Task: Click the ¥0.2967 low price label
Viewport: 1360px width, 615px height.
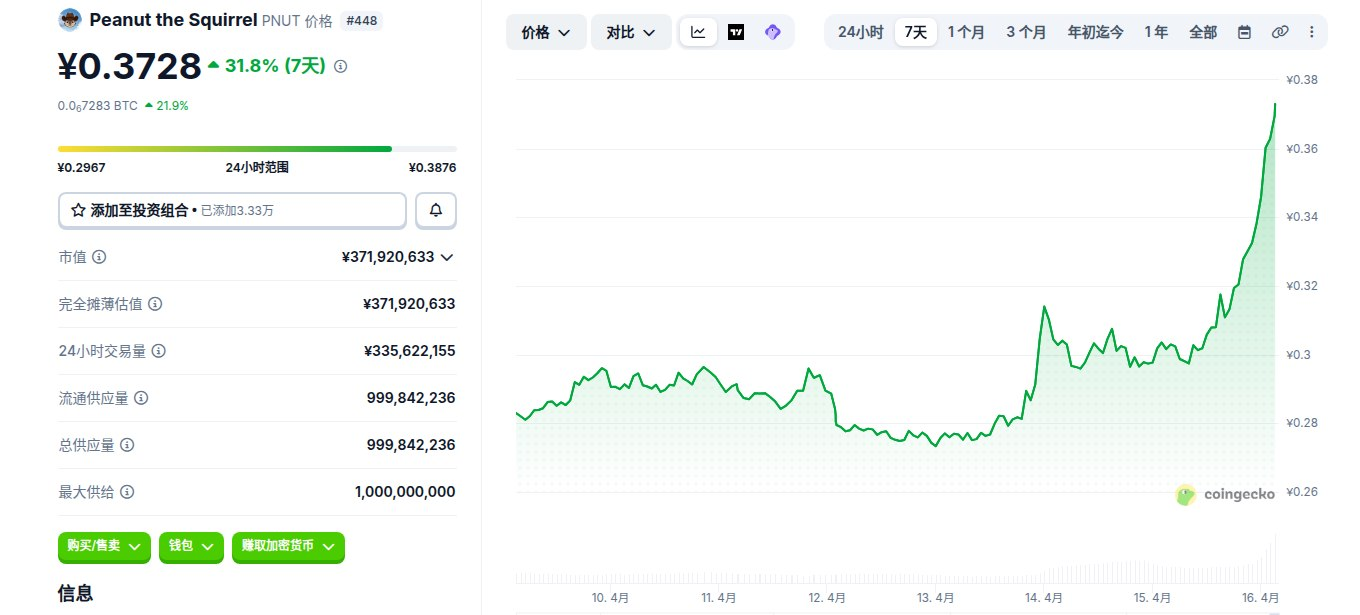Action: pos(82,168)
